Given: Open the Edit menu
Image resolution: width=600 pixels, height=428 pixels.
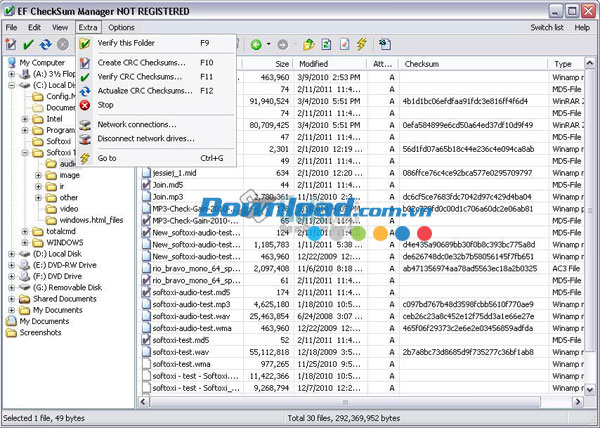Looking at the screenshot, I should click(x=34, y=28).
